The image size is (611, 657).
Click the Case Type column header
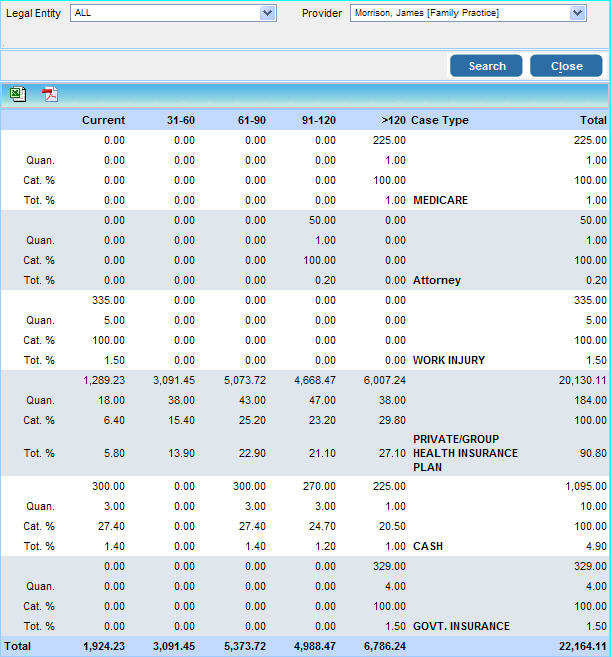point(440,120)
